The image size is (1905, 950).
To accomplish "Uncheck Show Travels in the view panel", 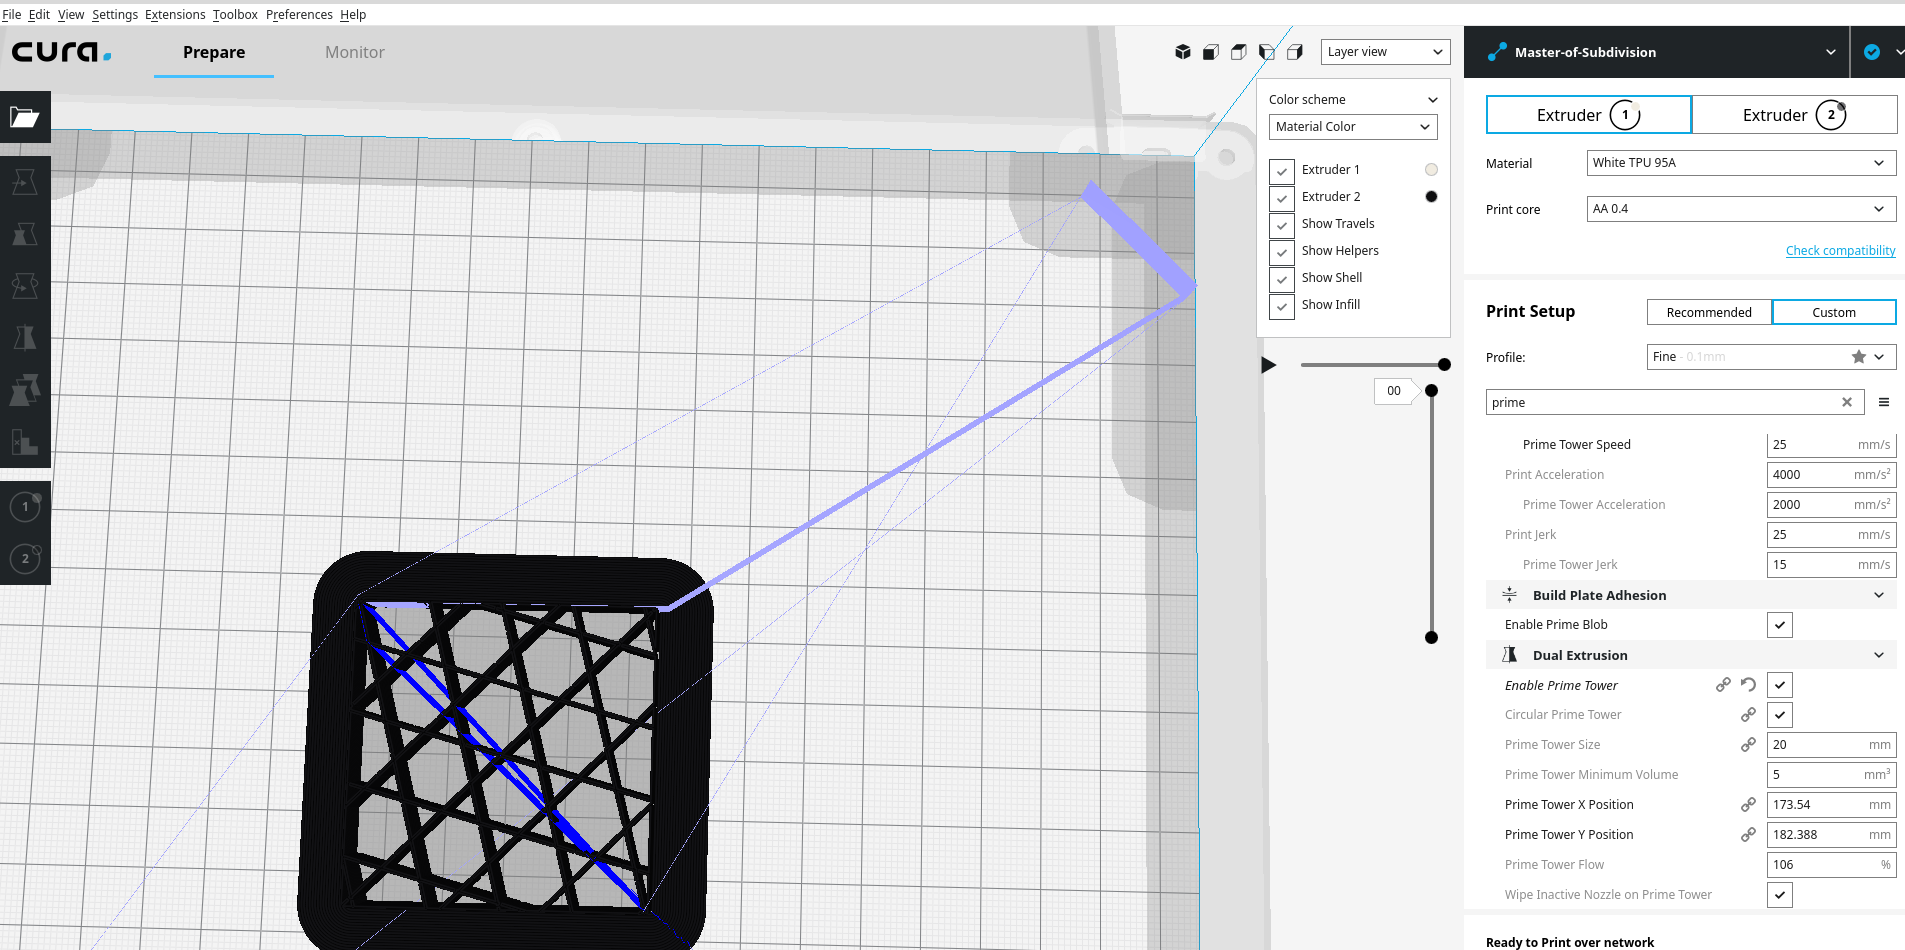I will [x=1281, y=225].
